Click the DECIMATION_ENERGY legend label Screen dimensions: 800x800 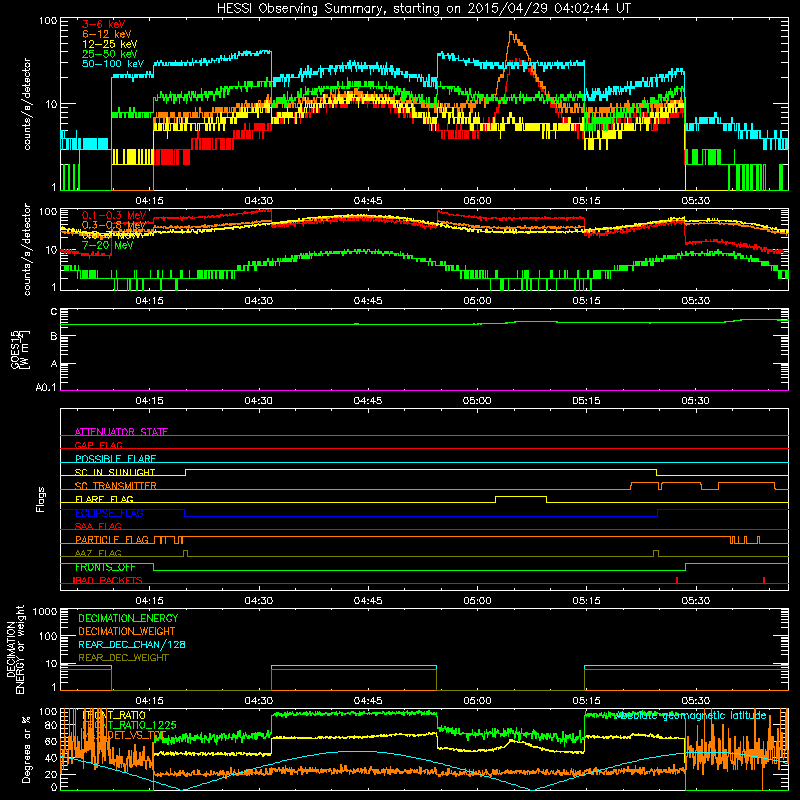click(128, 618)
